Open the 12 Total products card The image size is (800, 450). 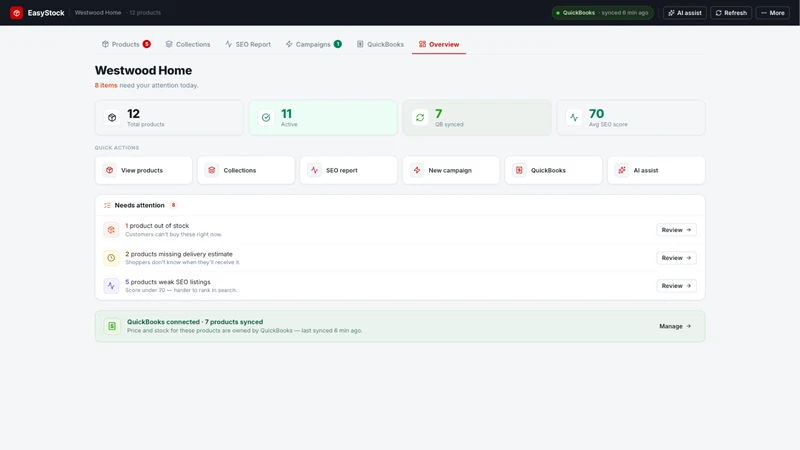[169, 118]
